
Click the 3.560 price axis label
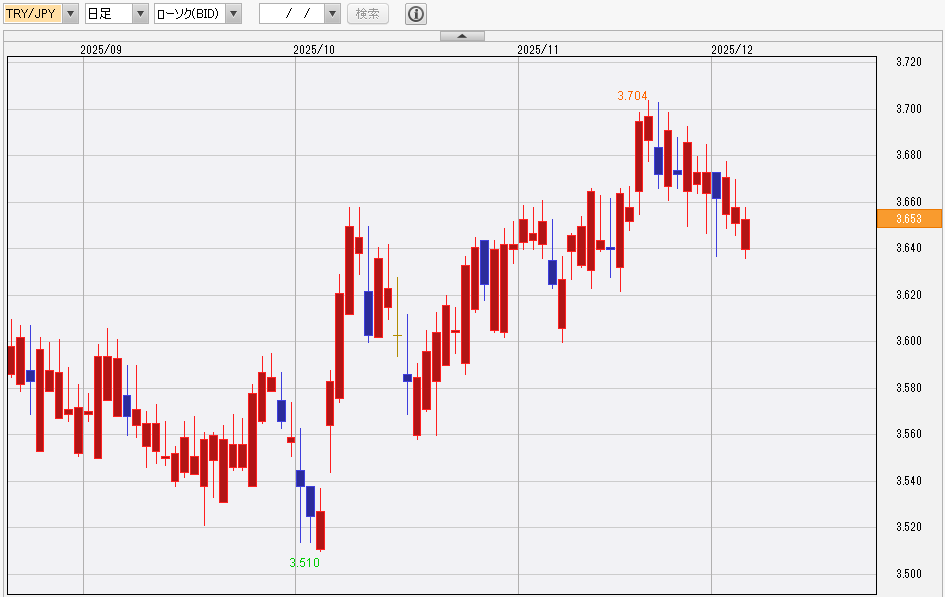coord(909,434)
